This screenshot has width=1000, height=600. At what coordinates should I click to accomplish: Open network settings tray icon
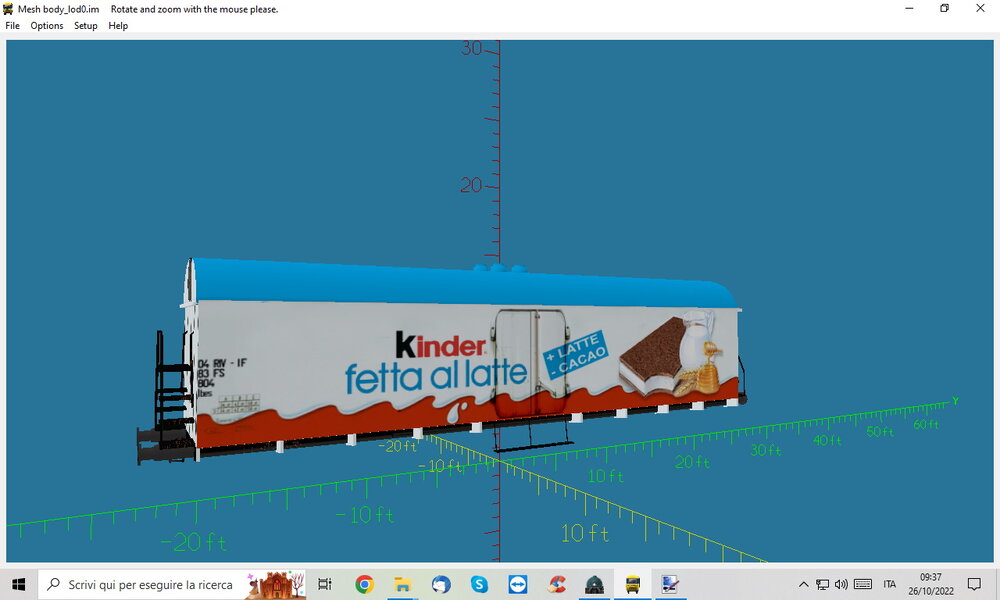pos(823,584)
